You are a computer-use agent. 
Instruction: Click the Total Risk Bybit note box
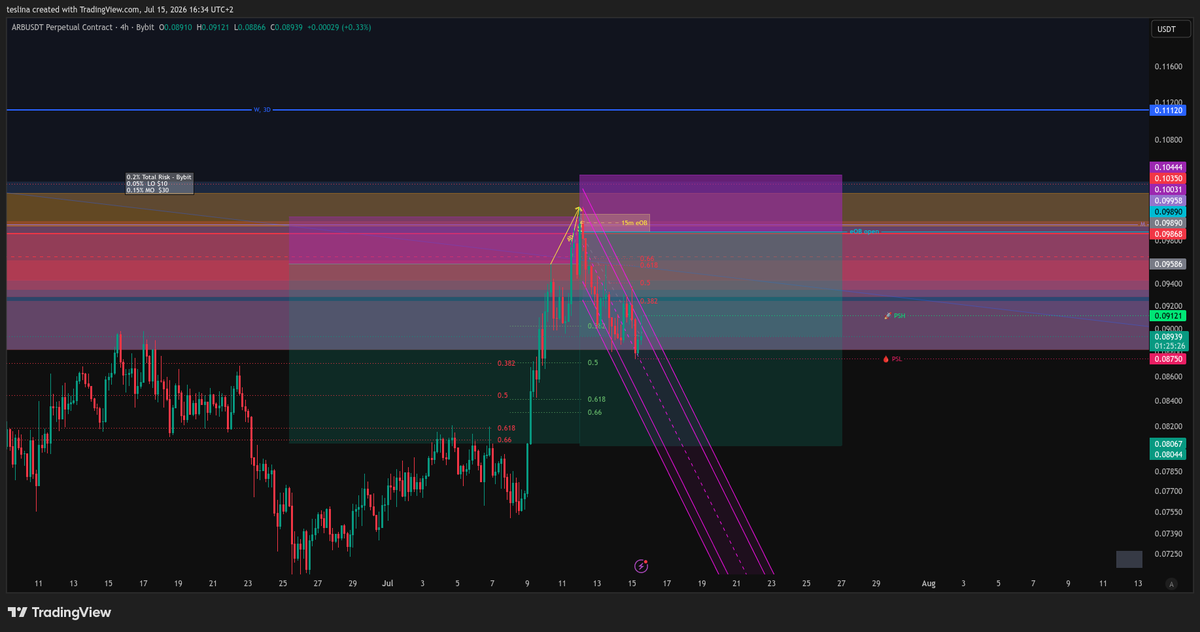(x=160, y=184)
